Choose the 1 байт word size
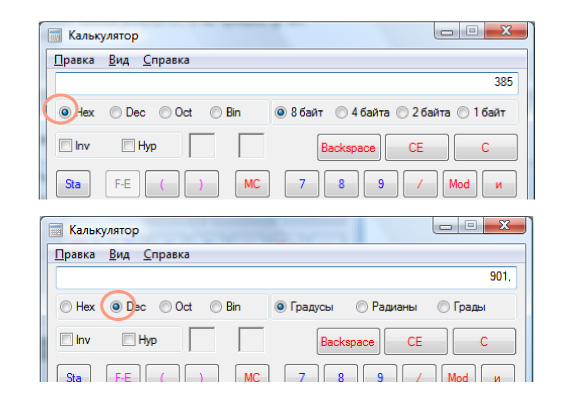 pos(463,112)
